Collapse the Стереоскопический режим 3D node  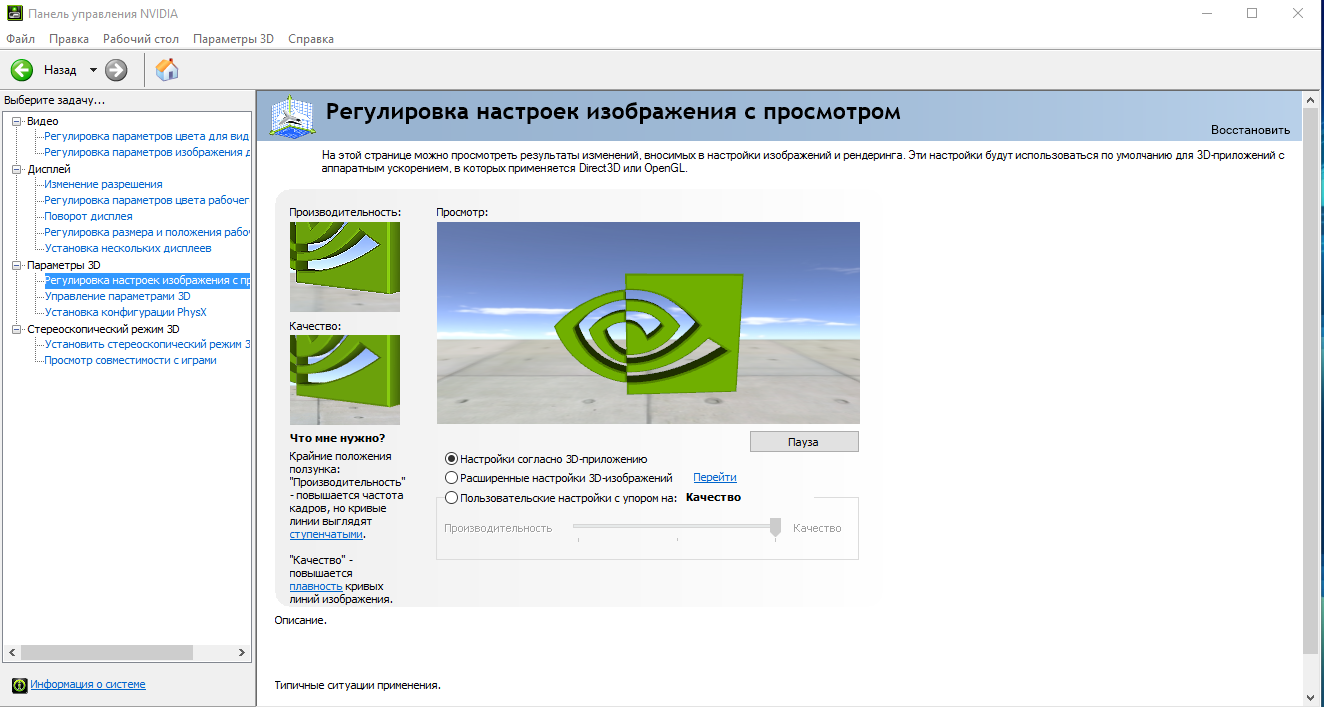click(x=16, y=329)
